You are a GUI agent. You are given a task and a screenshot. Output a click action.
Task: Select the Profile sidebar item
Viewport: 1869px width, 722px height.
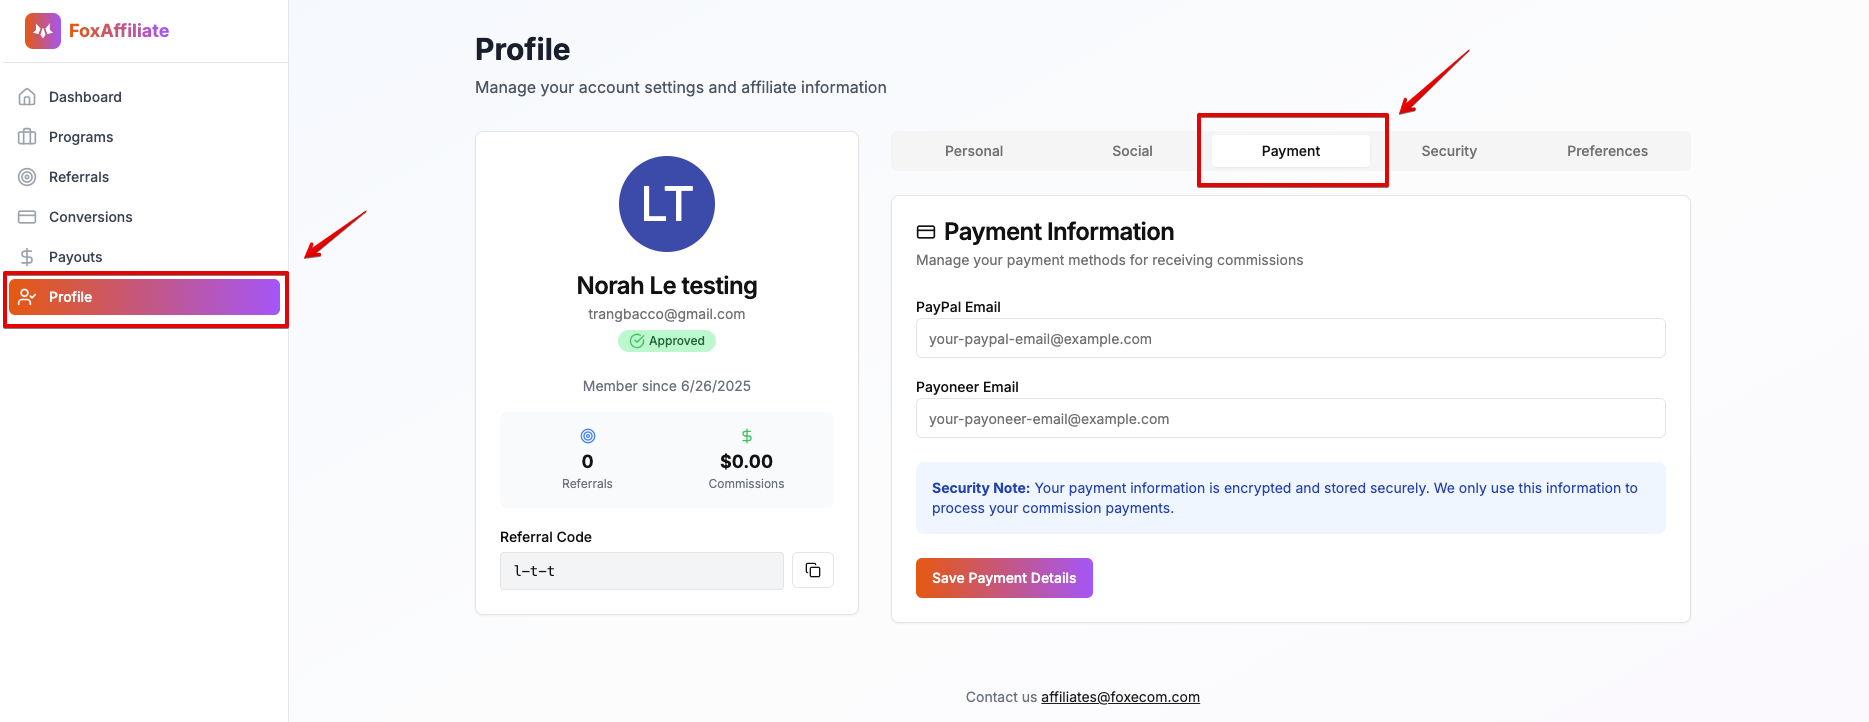[144, 297]
